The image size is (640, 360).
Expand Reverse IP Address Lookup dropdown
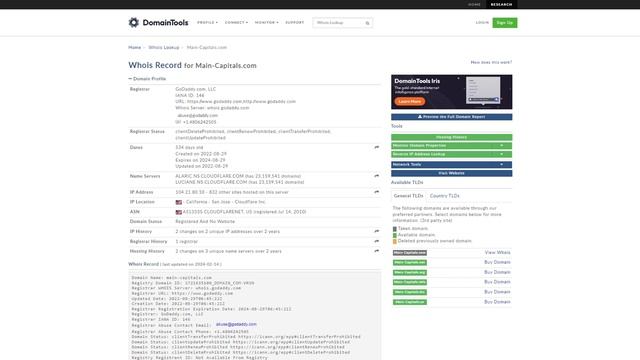click(451, 154)
